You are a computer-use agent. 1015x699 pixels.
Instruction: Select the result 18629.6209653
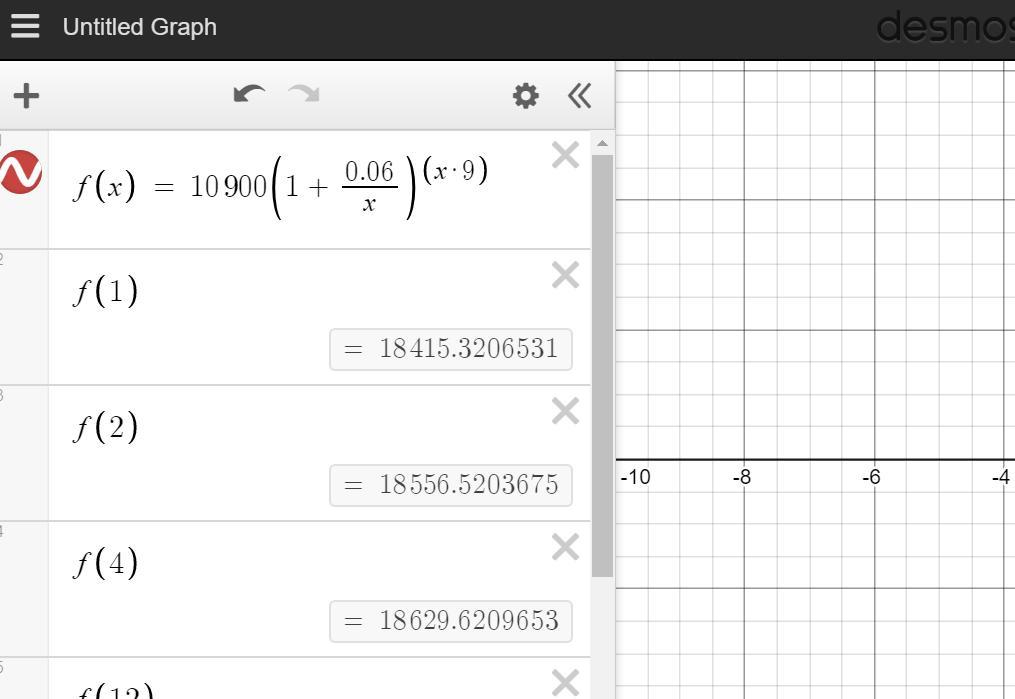[451, 621]
